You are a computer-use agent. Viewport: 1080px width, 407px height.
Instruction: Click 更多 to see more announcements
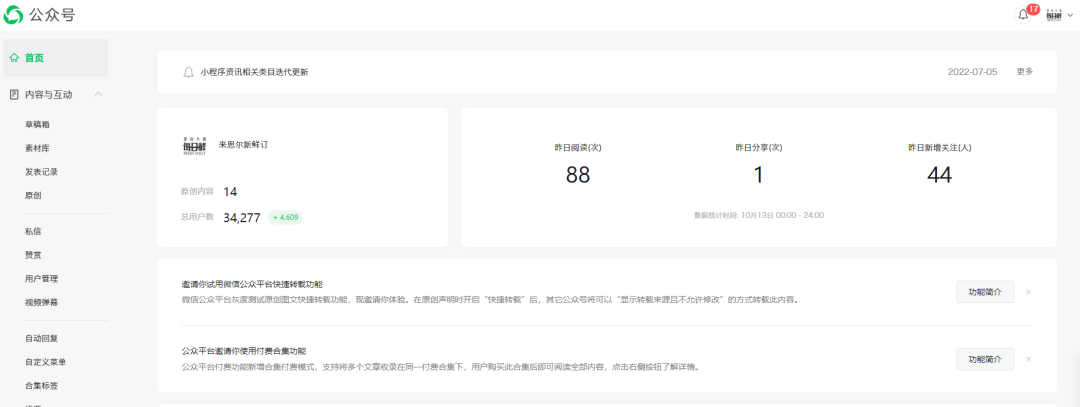click(1025, 72)
